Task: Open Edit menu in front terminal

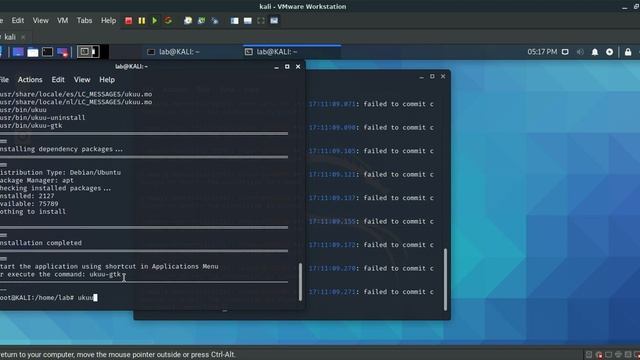Action: [x=58, y=80]
